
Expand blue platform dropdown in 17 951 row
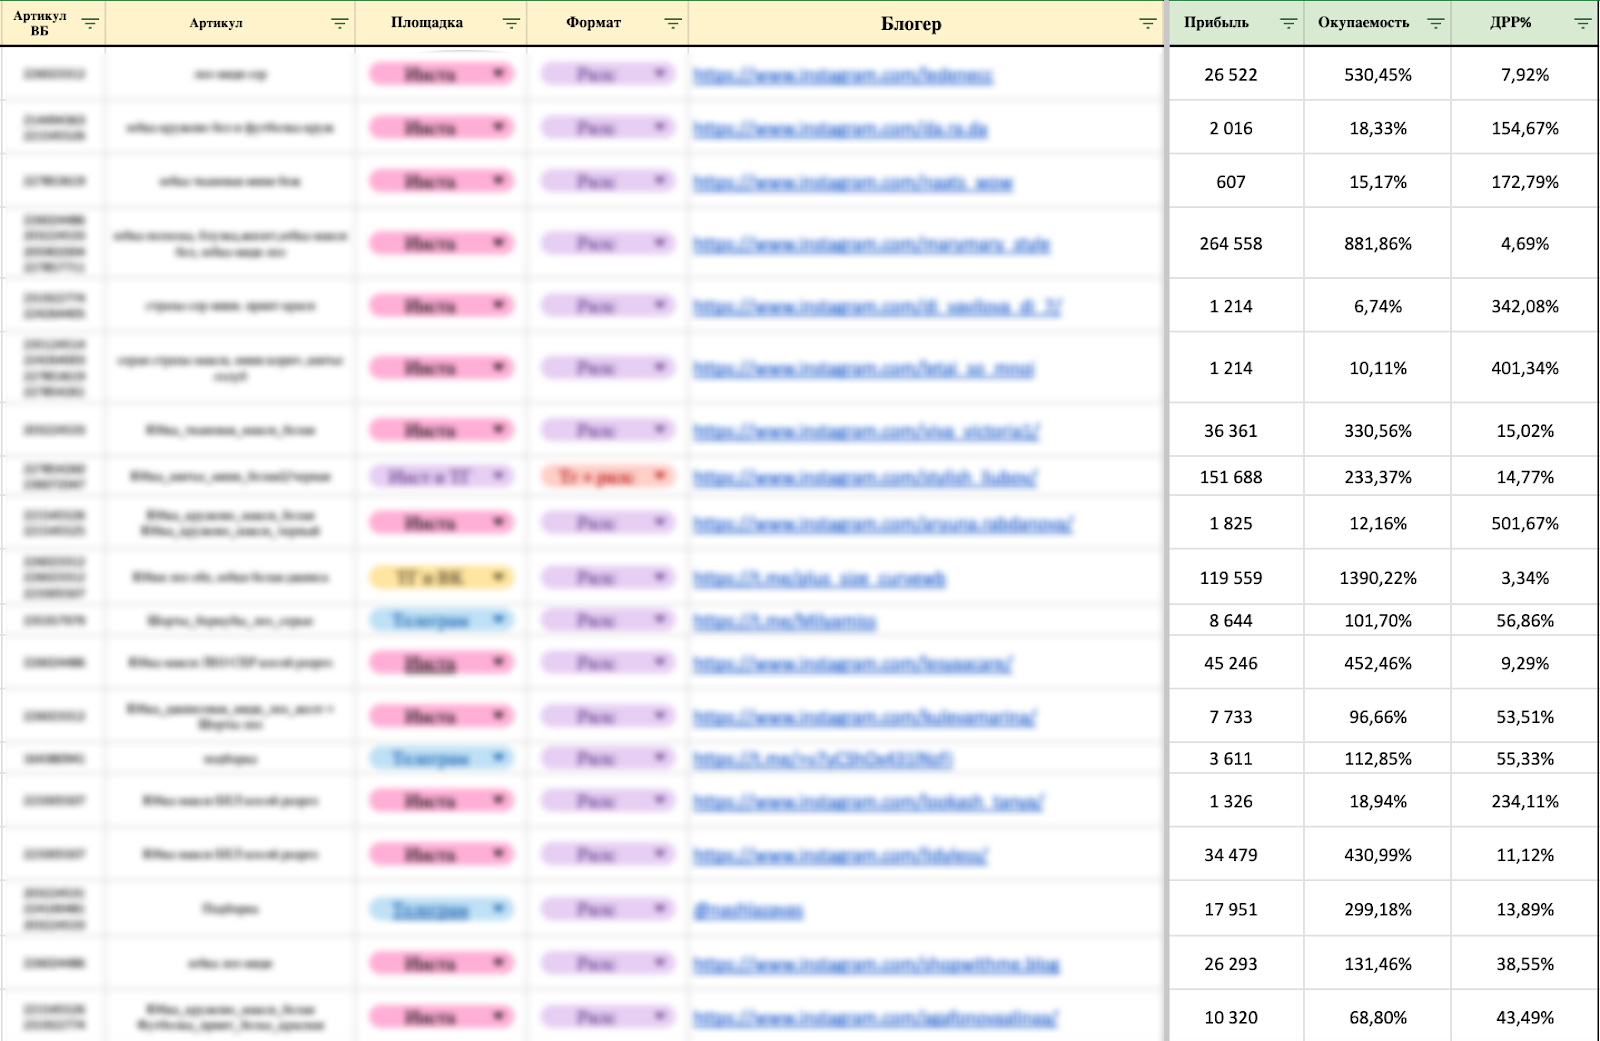point(498,909)
